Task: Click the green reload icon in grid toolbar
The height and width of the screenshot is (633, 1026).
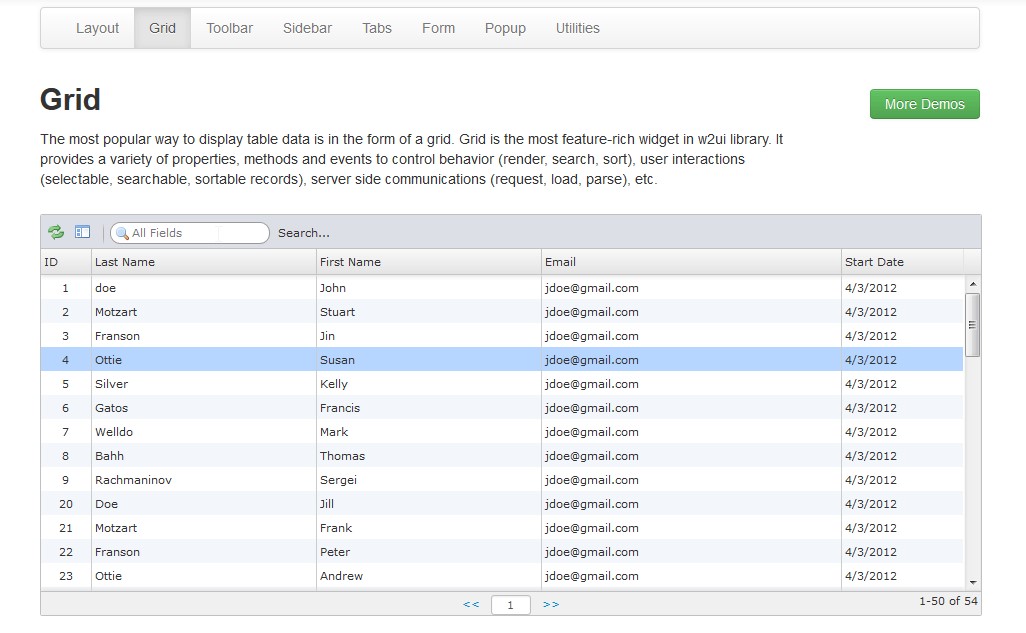Action: (x=56, y=232)
